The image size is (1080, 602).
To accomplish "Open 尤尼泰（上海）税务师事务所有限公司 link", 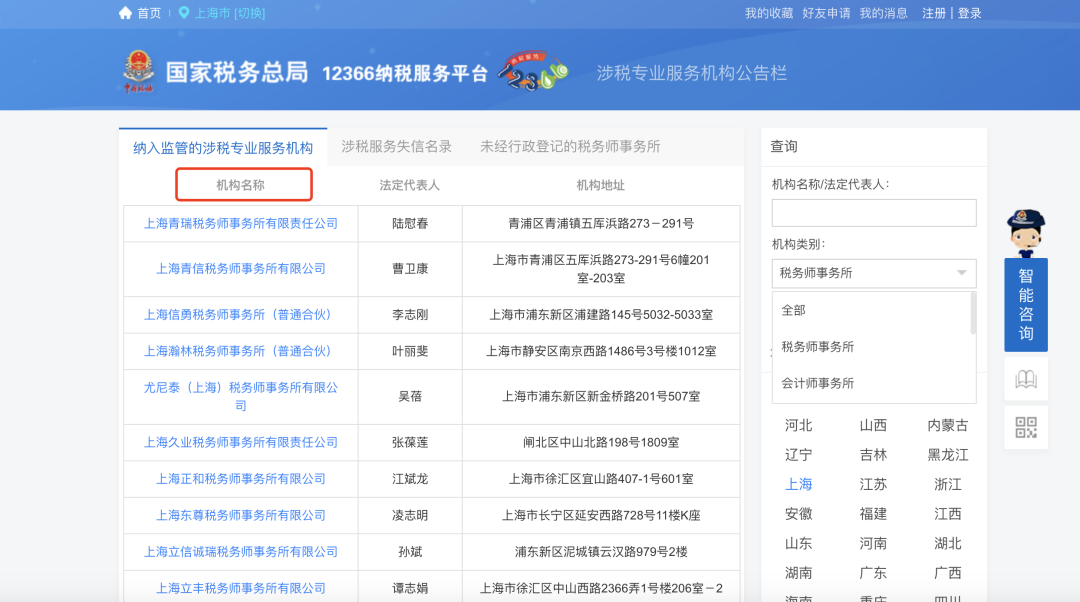I will tap(240, 396).
